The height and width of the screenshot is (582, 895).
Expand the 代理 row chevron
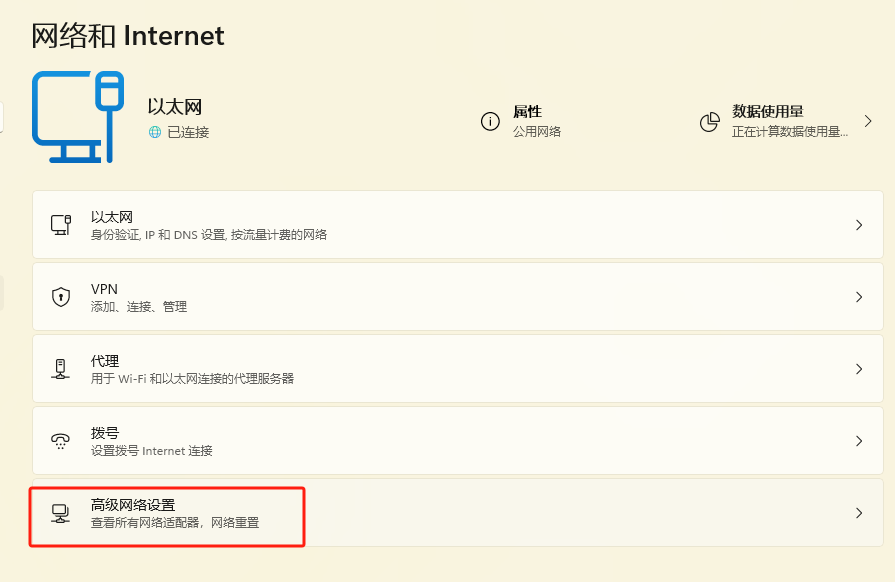tap(858, 369)
